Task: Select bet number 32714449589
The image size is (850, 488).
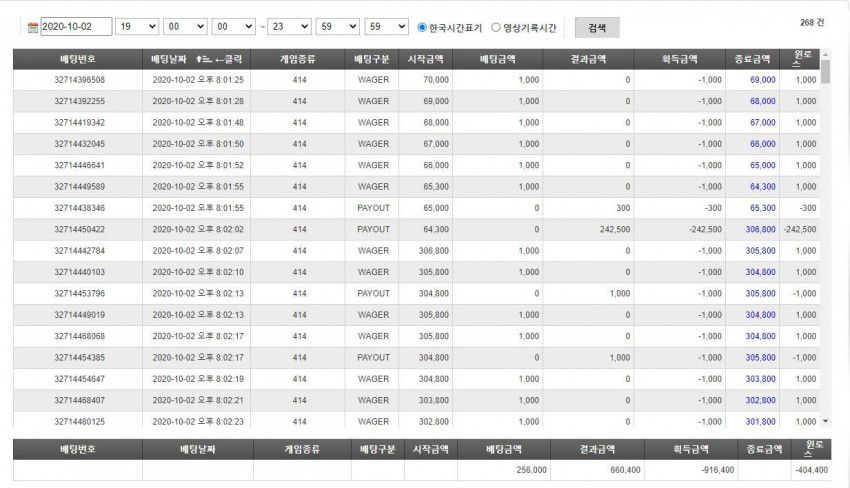Action: [x=80, y=187]
